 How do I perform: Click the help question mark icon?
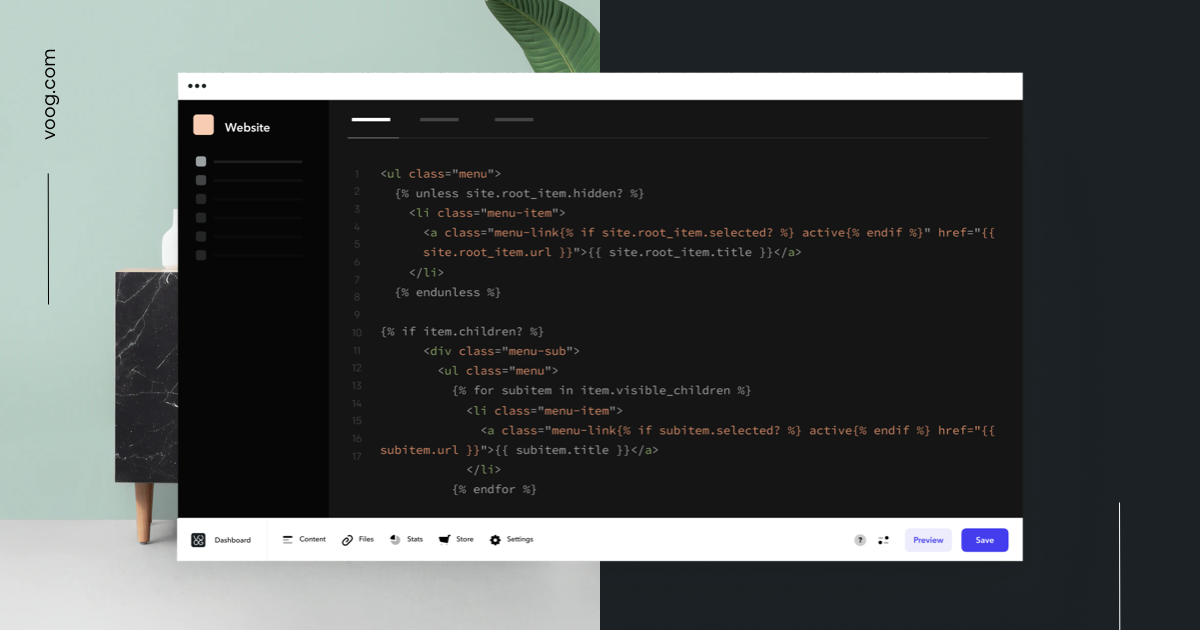tap(859, 539)
